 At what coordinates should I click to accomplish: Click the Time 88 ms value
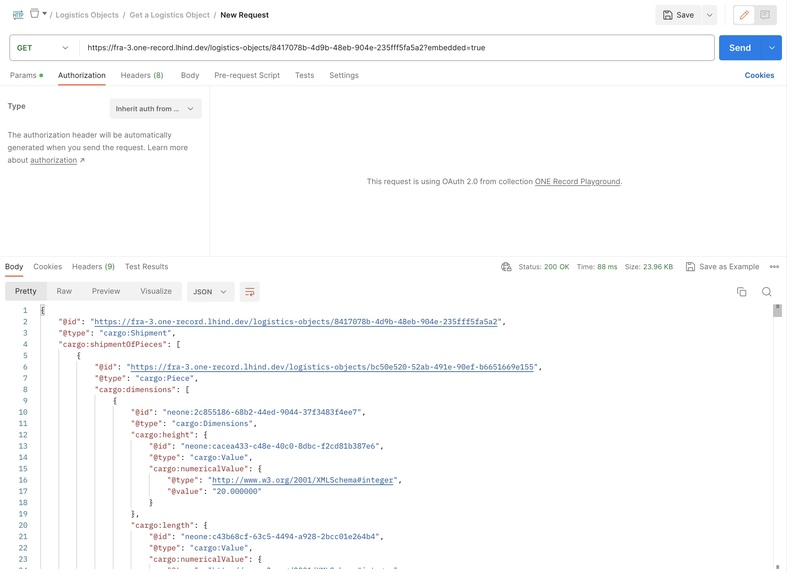click(x=597, y=267)
